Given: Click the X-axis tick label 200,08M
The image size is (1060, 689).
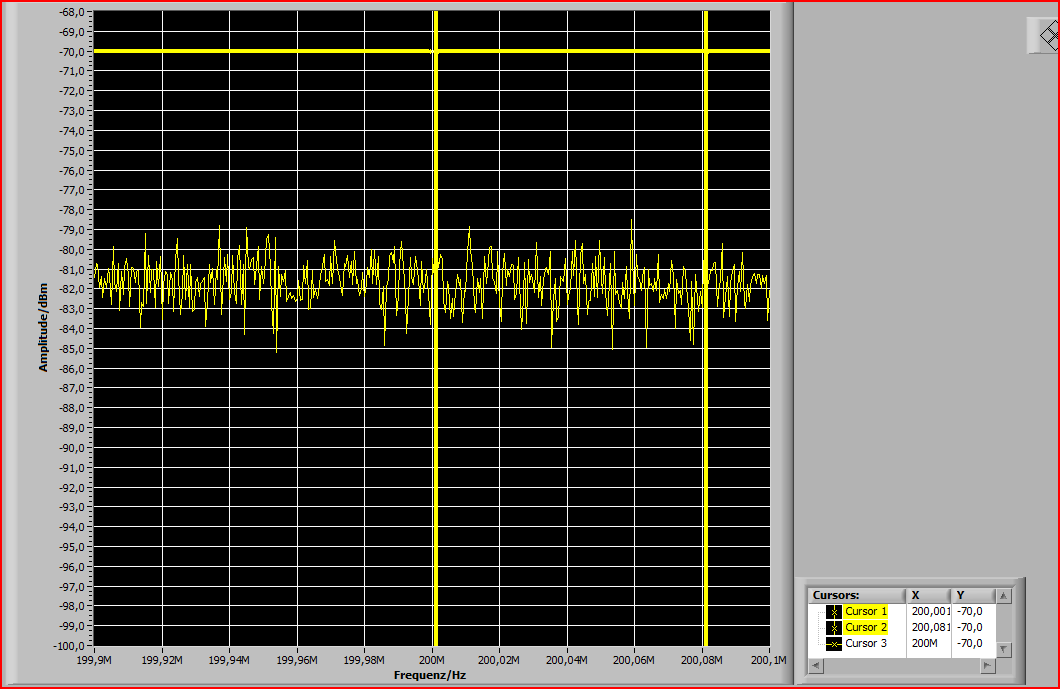Looking at the screenshot, I should (702, 660).
